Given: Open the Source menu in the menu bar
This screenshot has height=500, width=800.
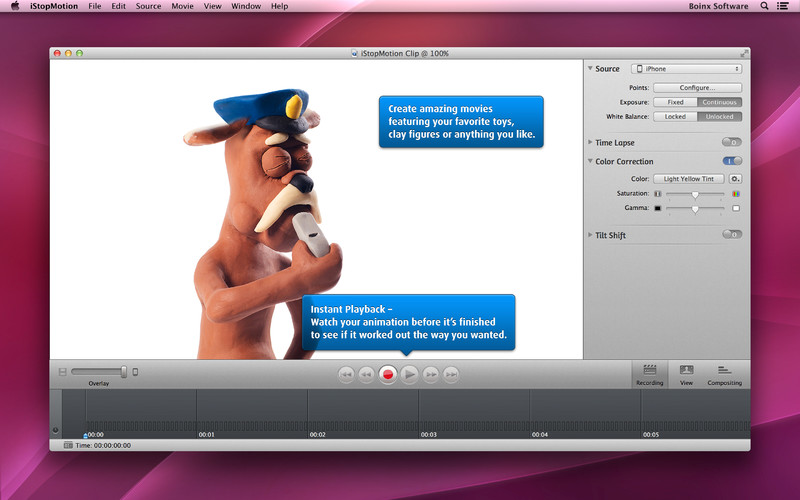Looking at the screenshot, I should (x=148, y=6).
